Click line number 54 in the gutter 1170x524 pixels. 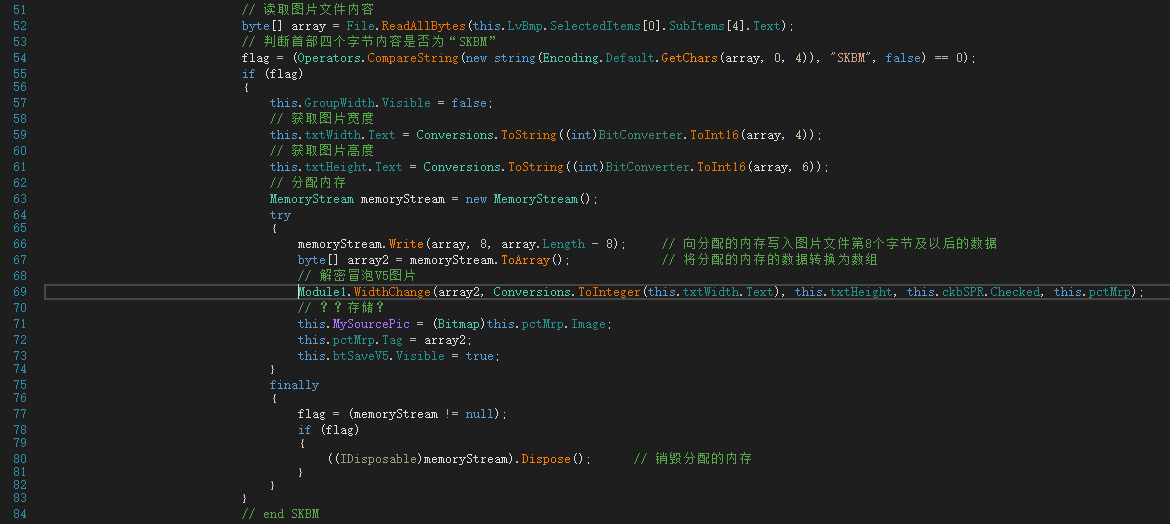(20, 57)
